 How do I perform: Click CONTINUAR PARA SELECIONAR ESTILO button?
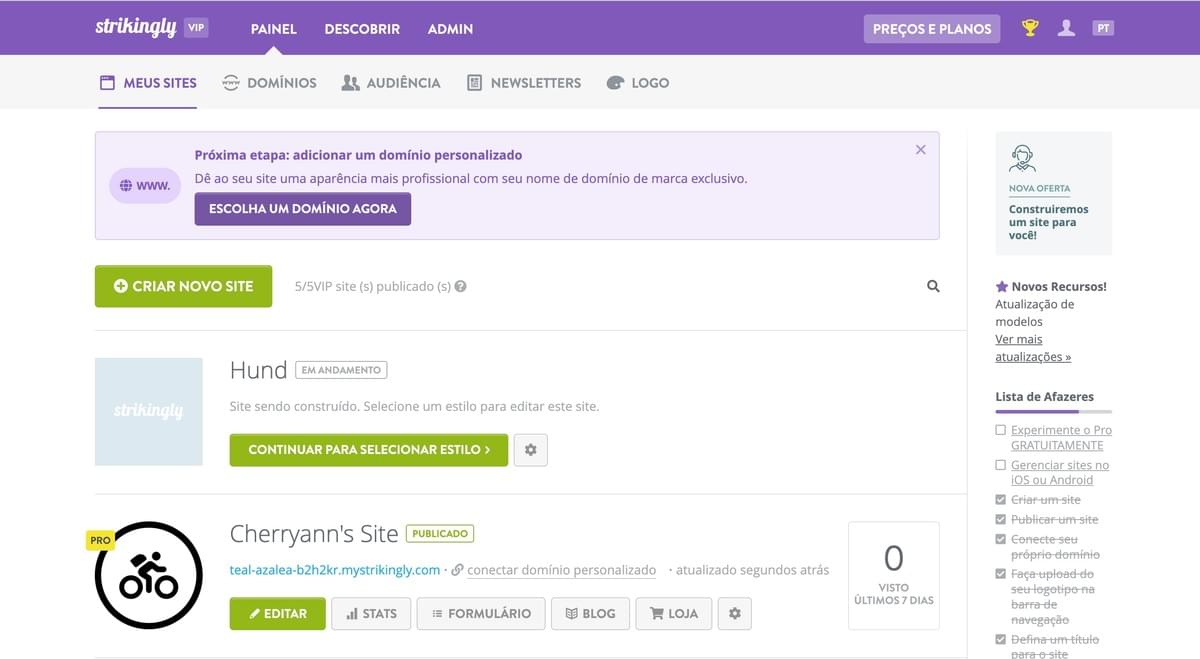pos(369,450)
